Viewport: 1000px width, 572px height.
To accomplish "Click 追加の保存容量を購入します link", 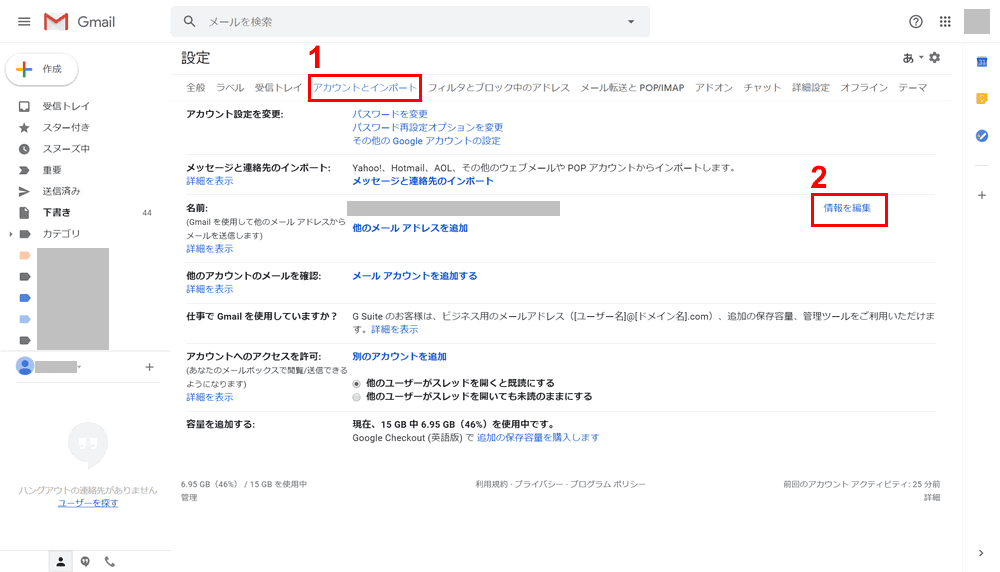I will tap(538, 437).
